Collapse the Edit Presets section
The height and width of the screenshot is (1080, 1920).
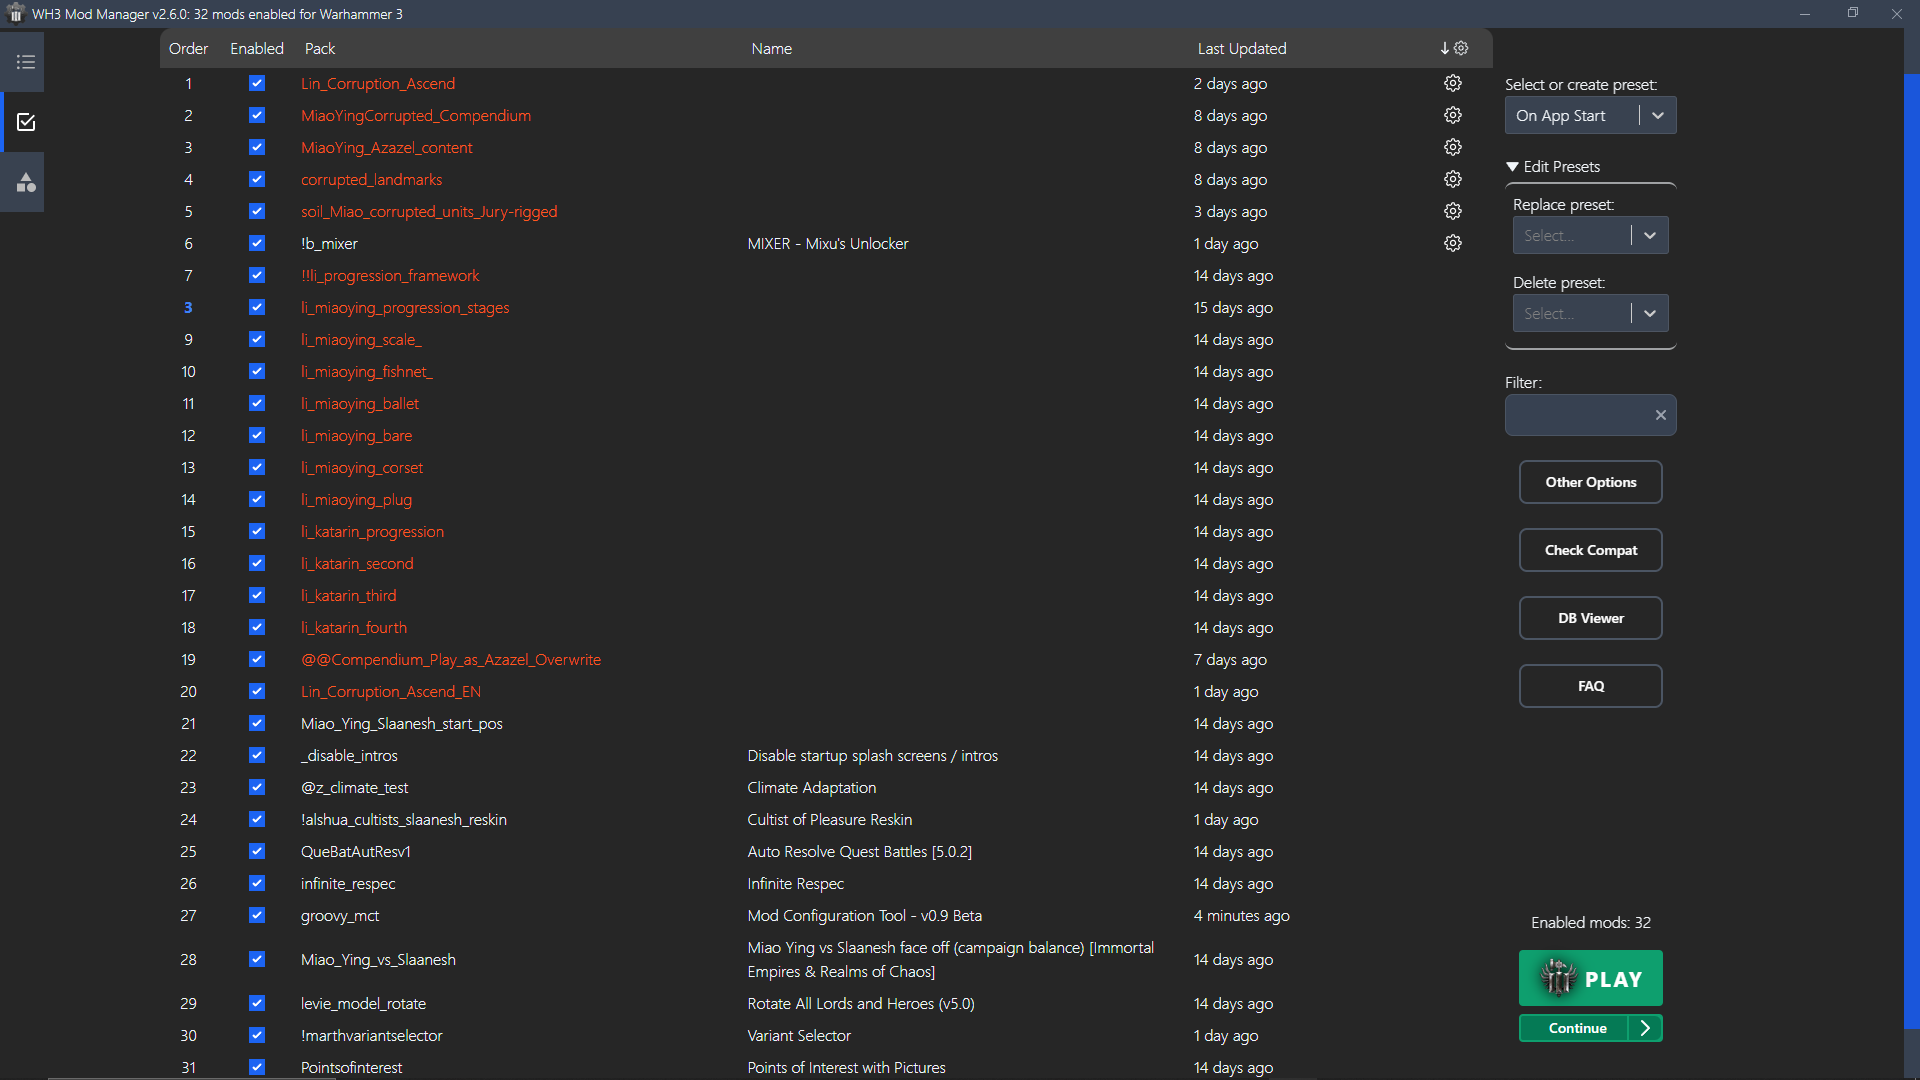pyautogui.click(x=1553, y=166)
